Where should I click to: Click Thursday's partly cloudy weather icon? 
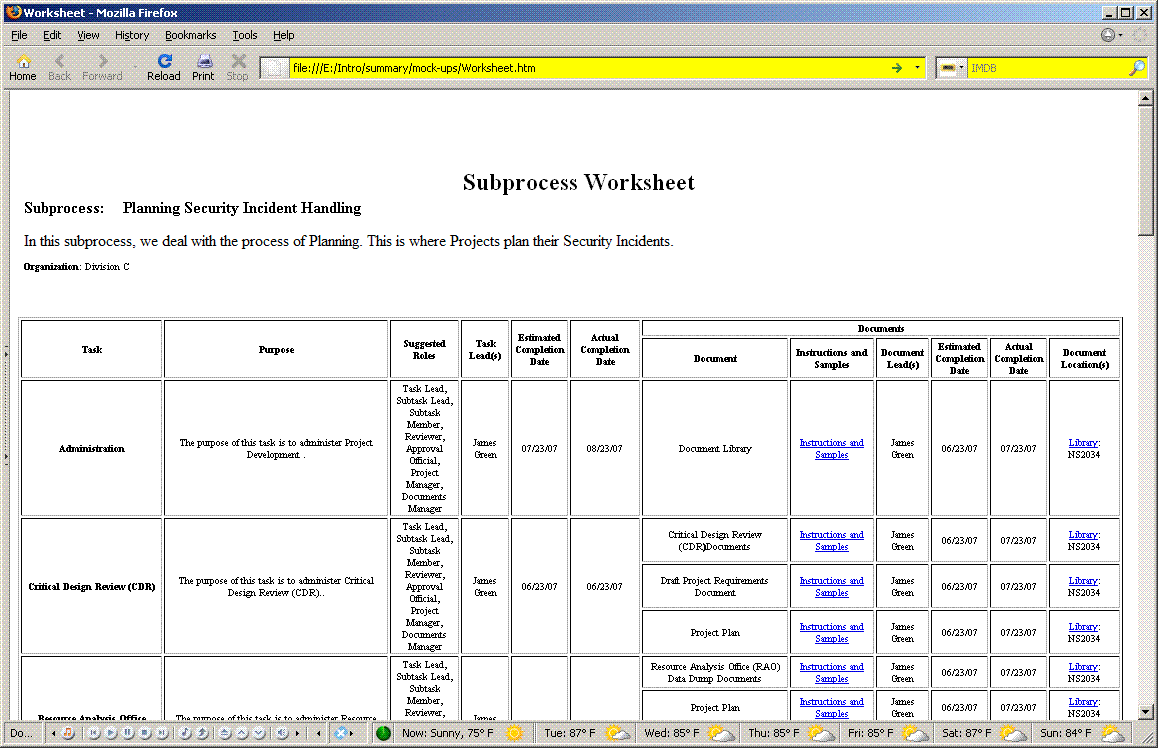tap(820, 733)
